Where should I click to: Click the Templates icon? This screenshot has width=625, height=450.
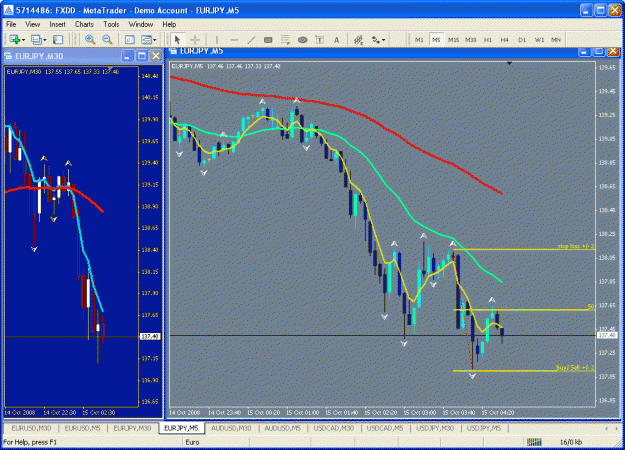click(x=146, y=39)
